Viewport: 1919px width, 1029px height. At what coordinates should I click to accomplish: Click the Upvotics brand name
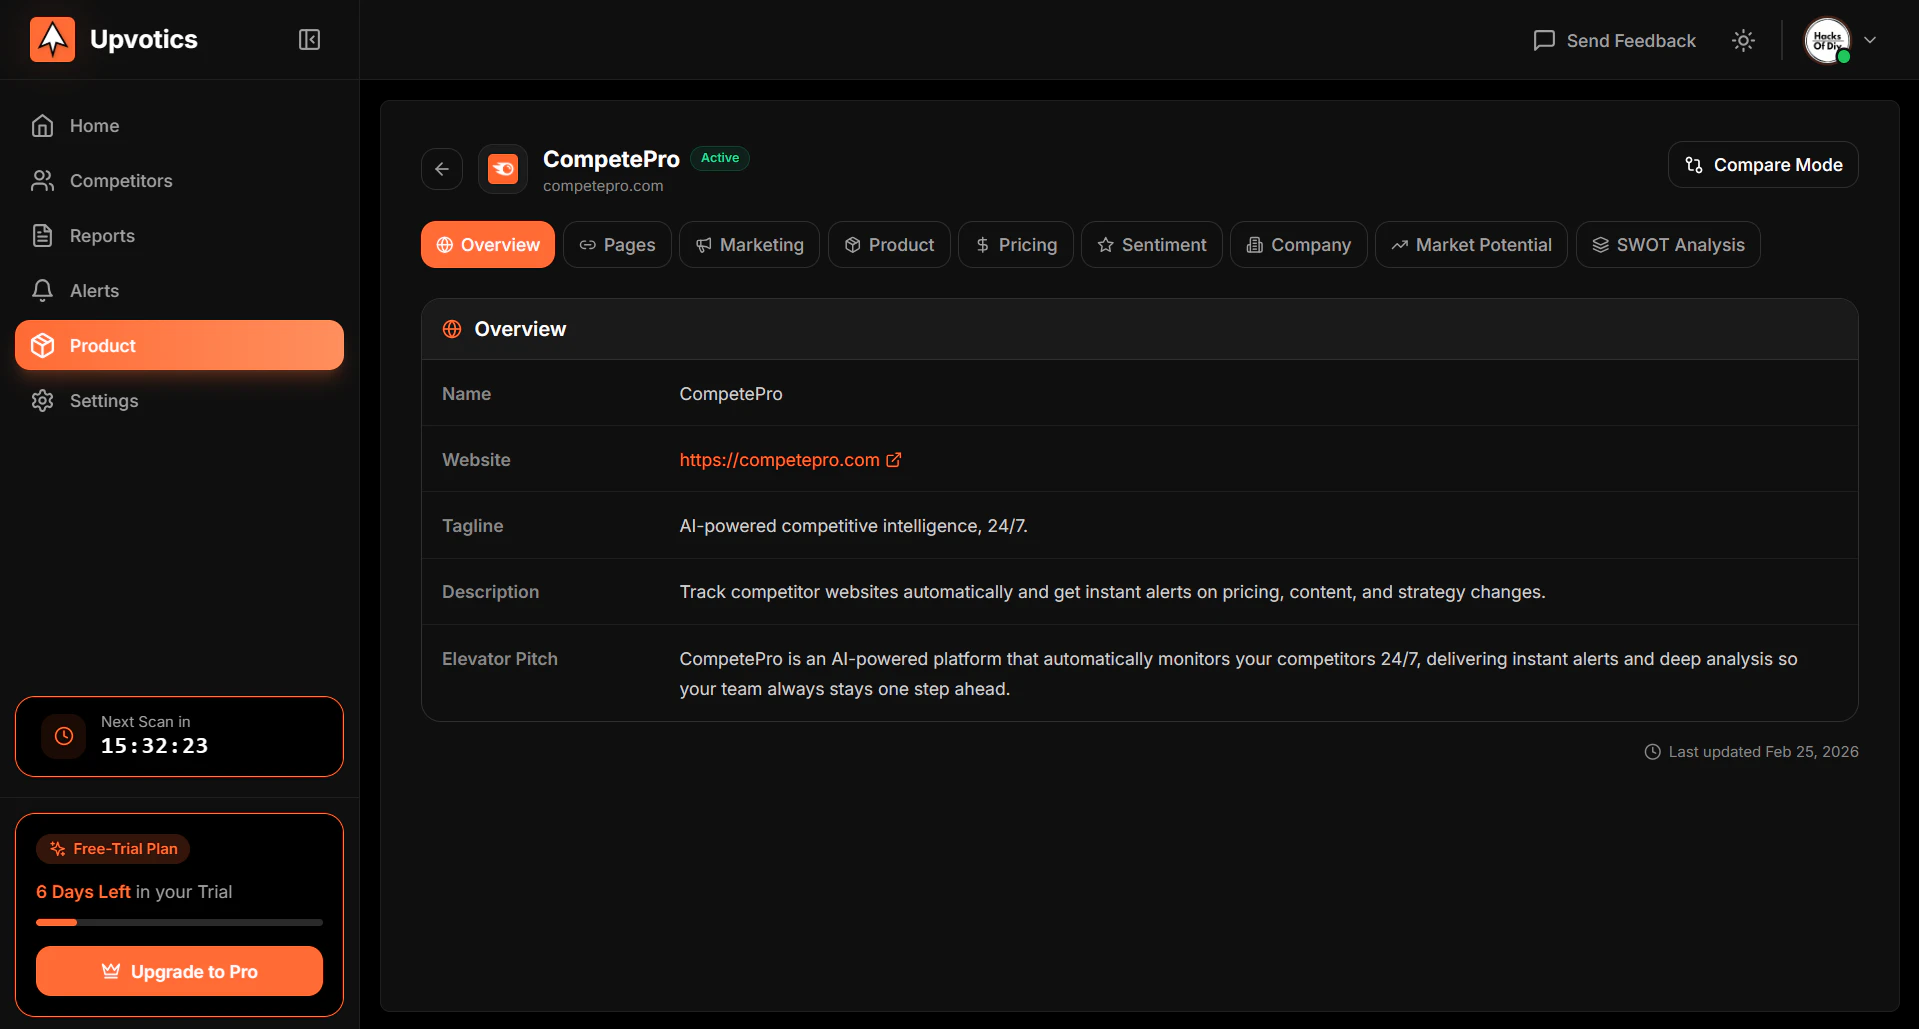tap(144, 39)
